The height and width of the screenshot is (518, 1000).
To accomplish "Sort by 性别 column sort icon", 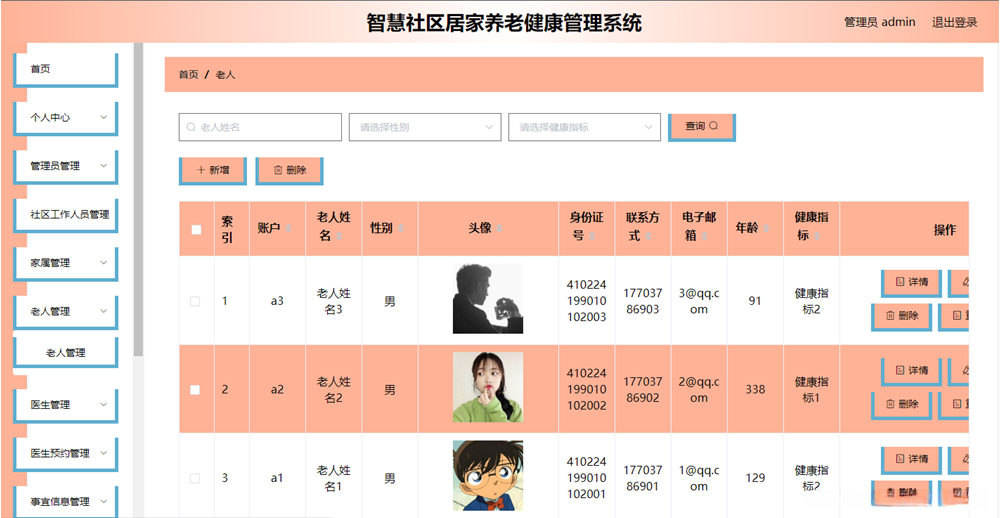I will pos(401,229).
